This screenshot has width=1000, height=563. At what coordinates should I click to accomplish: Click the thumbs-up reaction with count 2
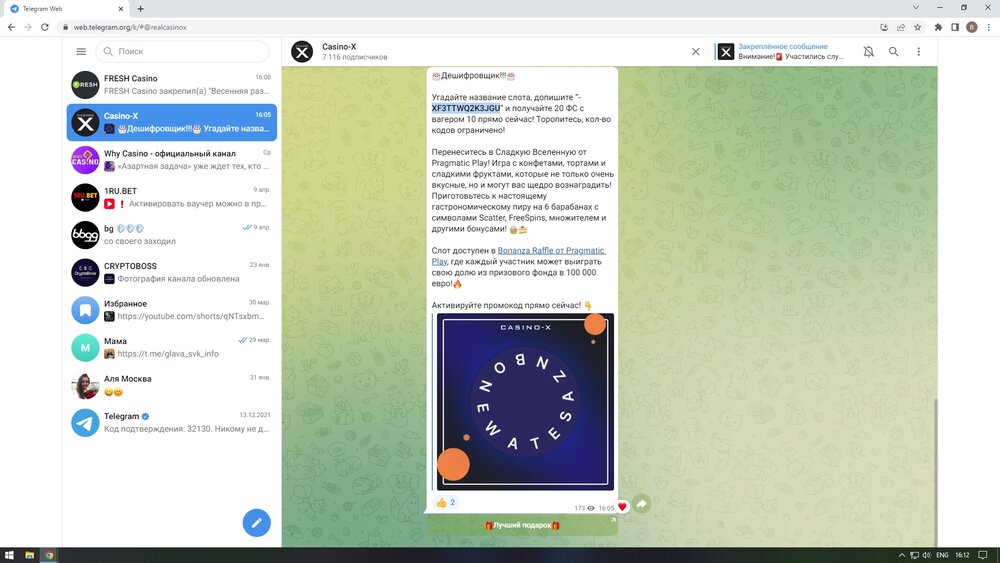pos(446,502)
